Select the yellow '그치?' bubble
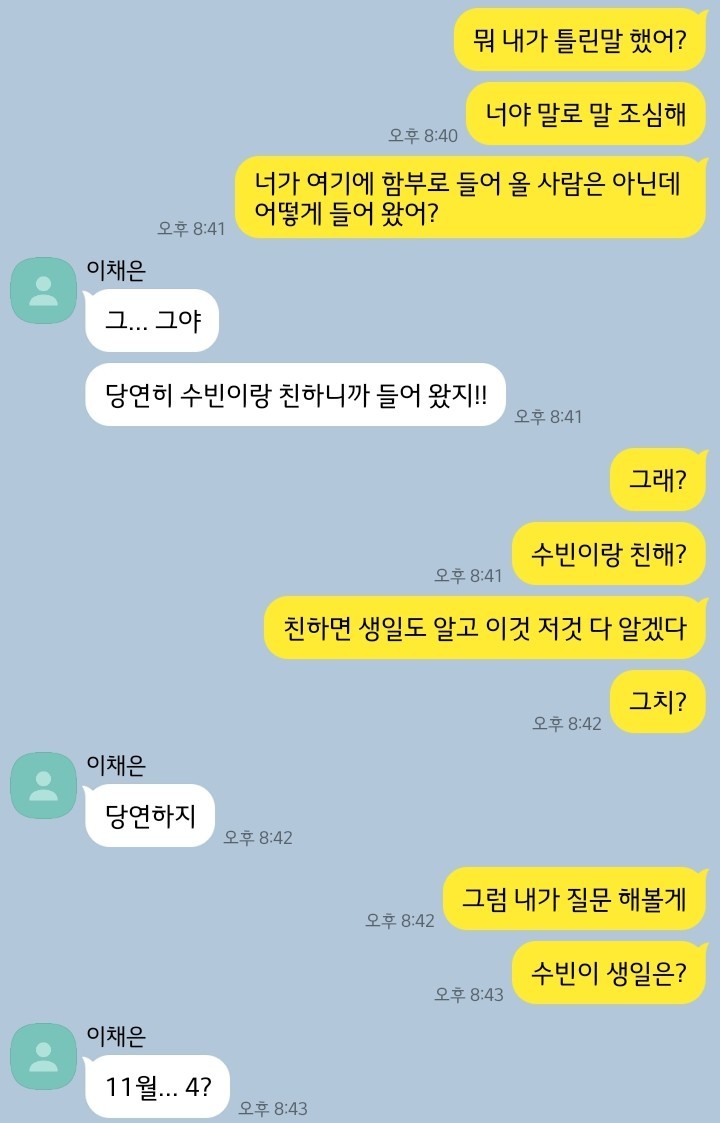Viewport: 720px width, 1123px height. tap(658, 701)
